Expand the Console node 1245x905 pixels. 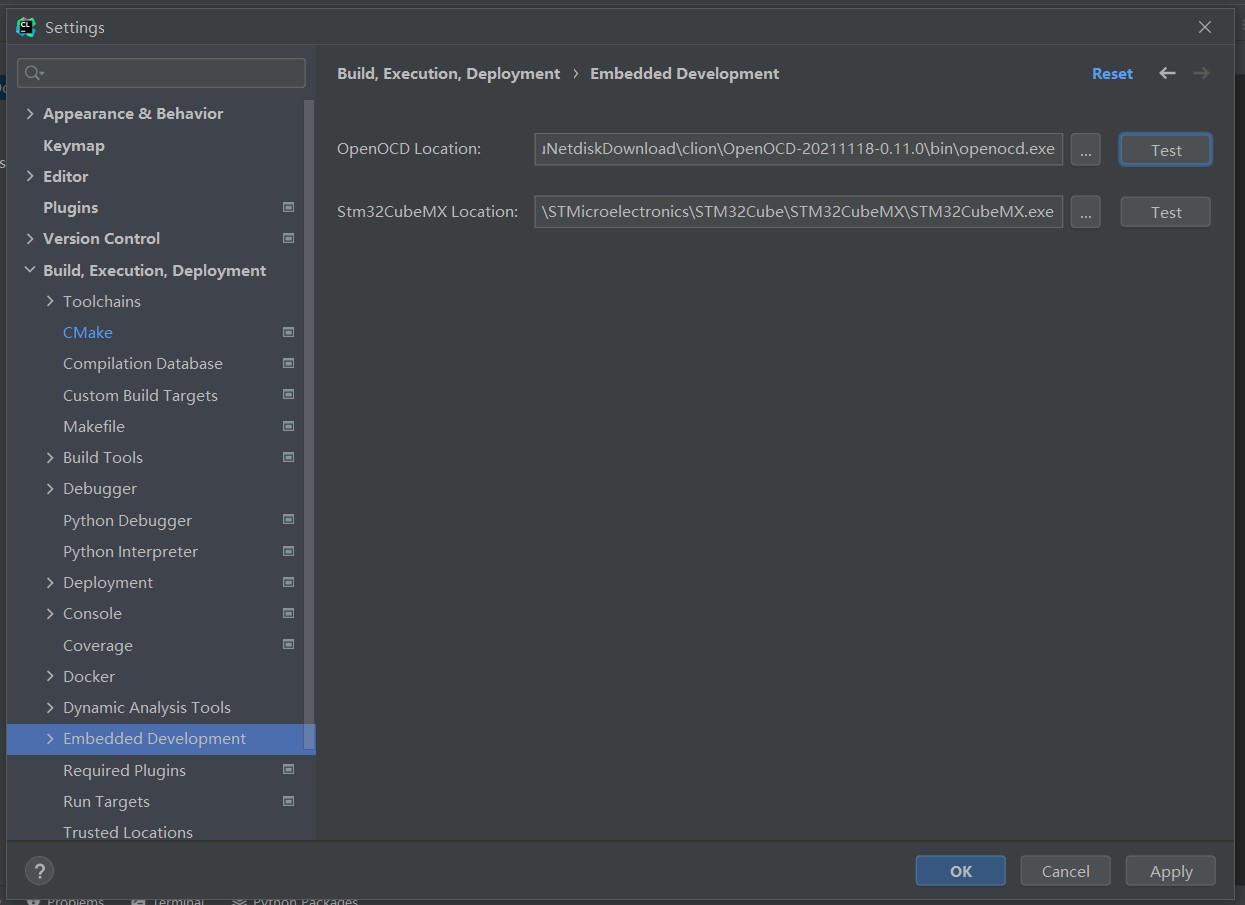point(50,613)
